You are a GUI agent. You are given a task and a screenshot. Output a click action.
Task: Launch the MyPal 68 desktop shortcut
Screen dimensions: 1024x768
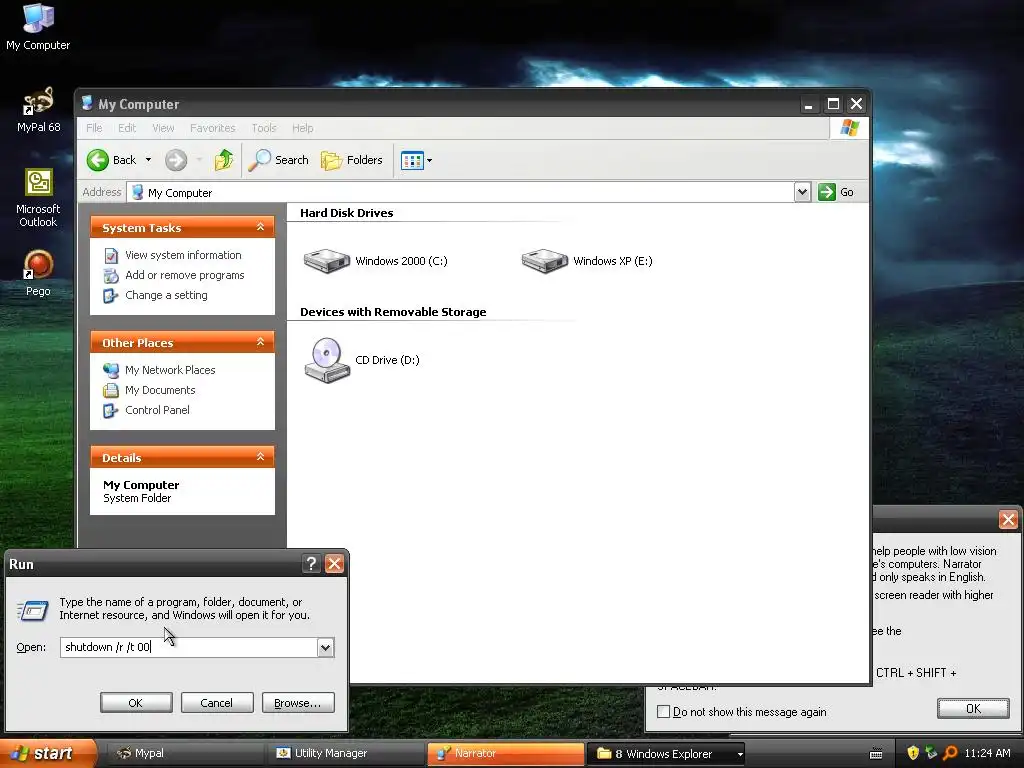tap(38, 108)
